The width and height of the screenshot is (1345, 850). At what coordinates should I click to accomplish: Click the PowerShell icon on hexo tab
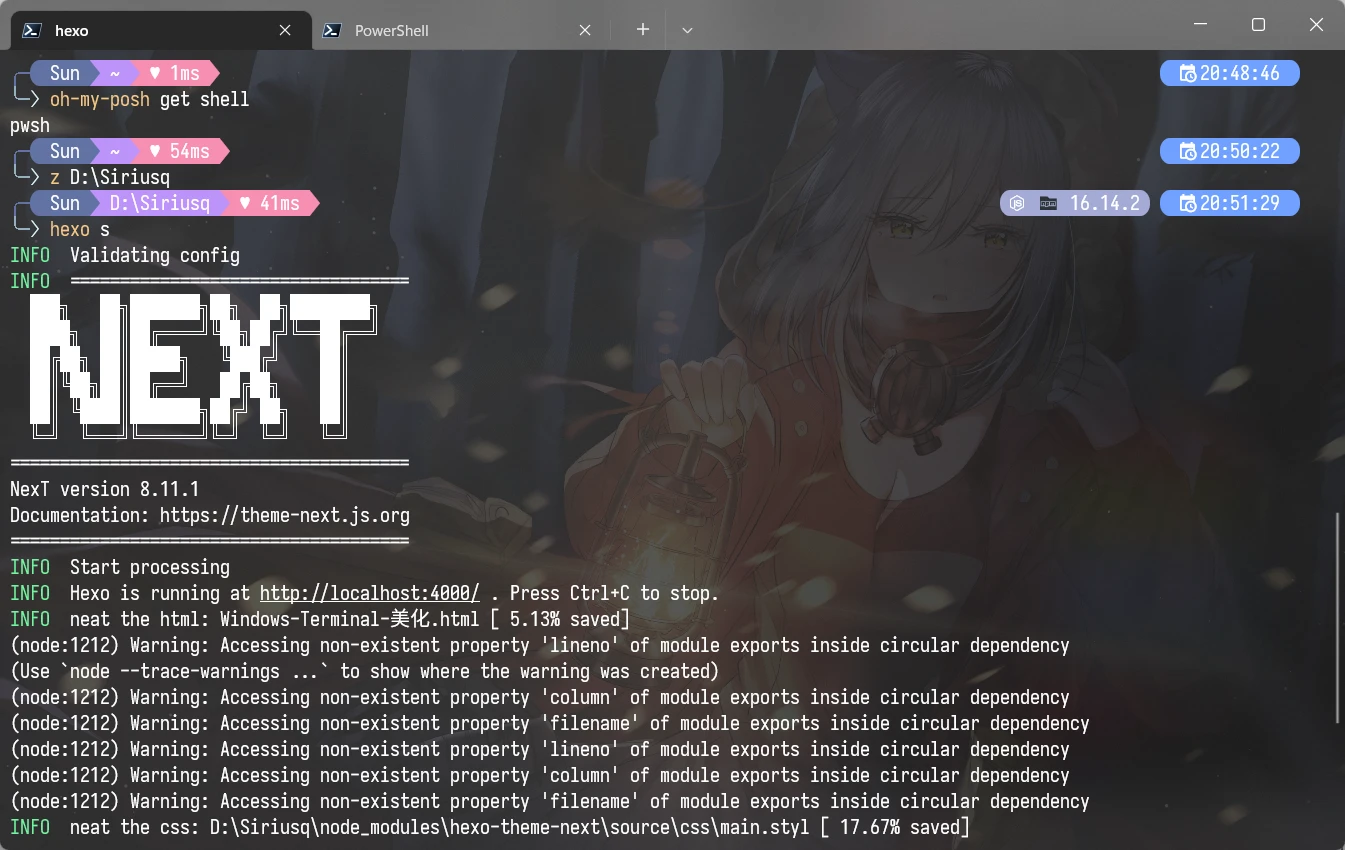coord(33,30)
